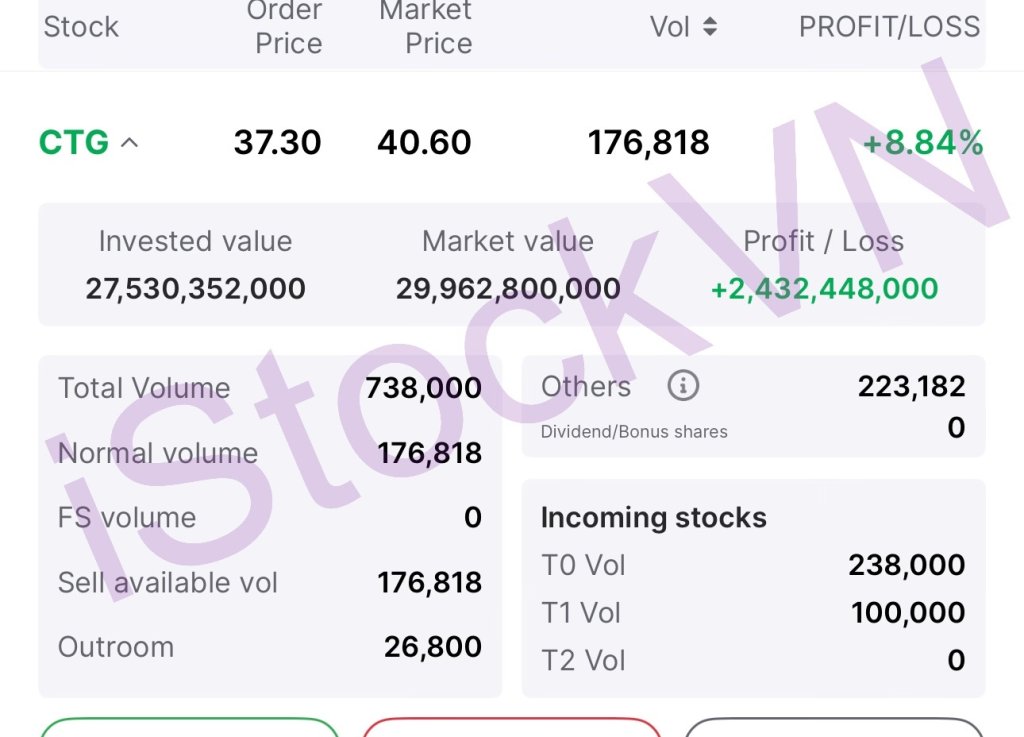Select the T0 Vol row

pyautogui.click(x=752, y=565)
